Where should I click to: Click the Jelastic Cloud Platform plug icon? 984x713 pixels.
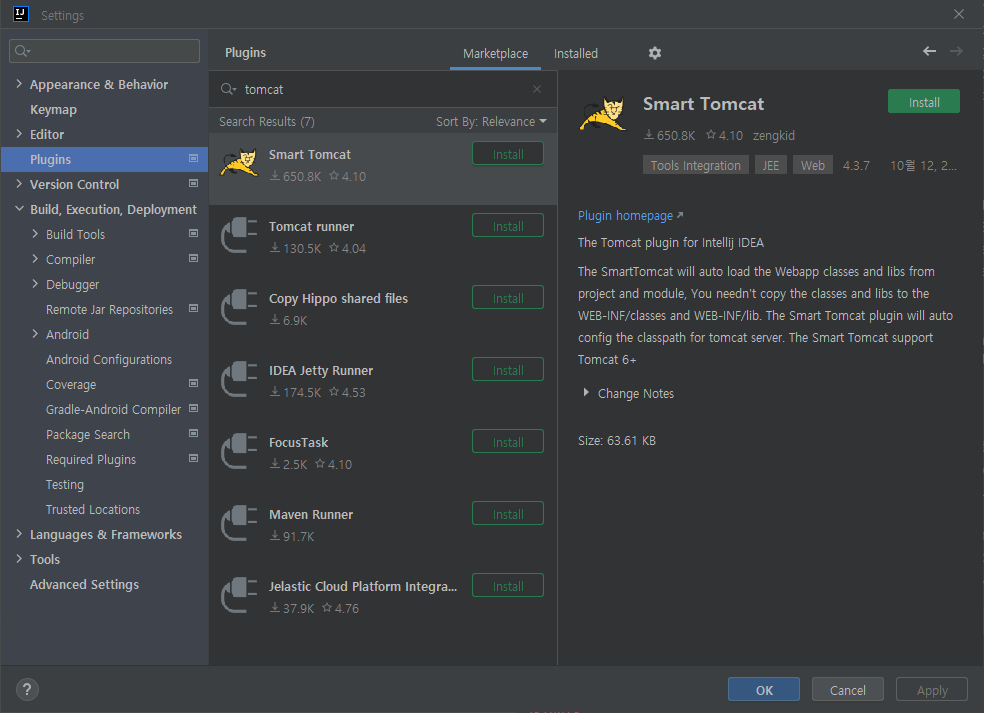coord(239,595)
